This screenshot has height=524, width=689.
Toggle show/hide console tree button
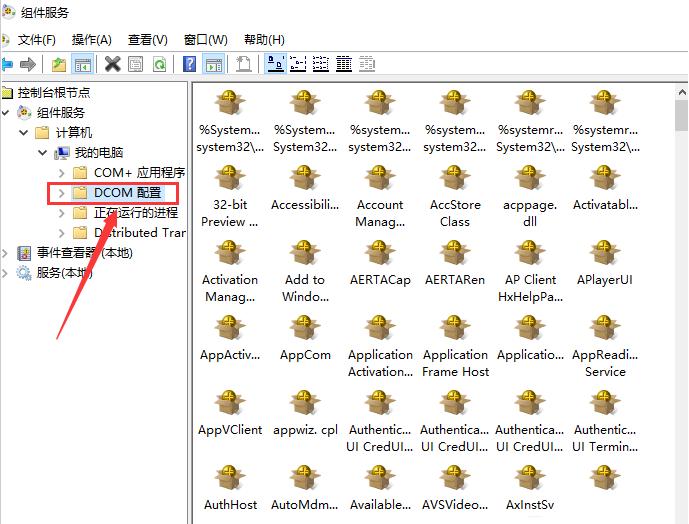pyautogui.click(x=83, y=64)
